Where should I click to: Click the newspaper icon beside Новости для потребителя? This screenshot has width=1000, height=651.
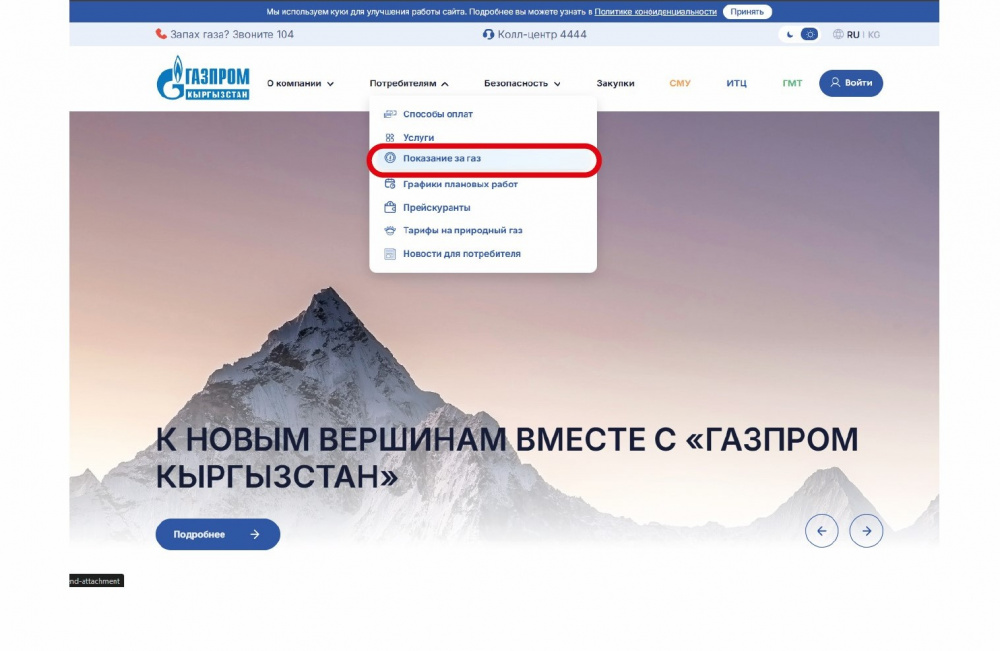tap(390, 254)
